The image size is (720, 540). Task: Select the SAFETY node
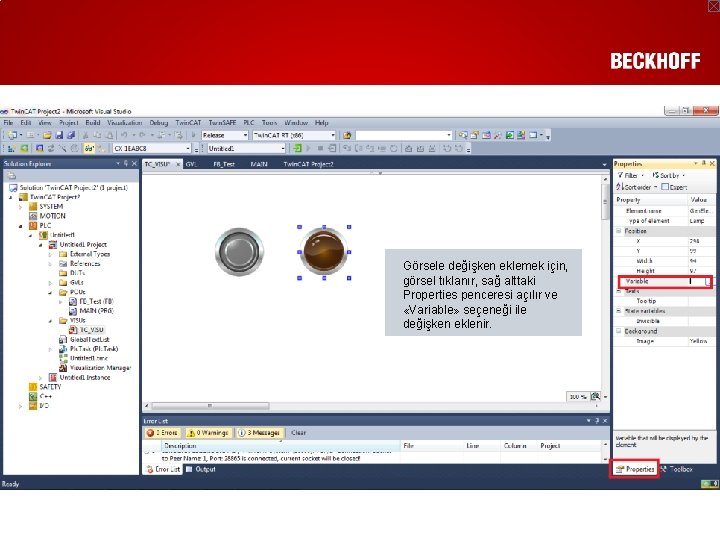(50, 387)
